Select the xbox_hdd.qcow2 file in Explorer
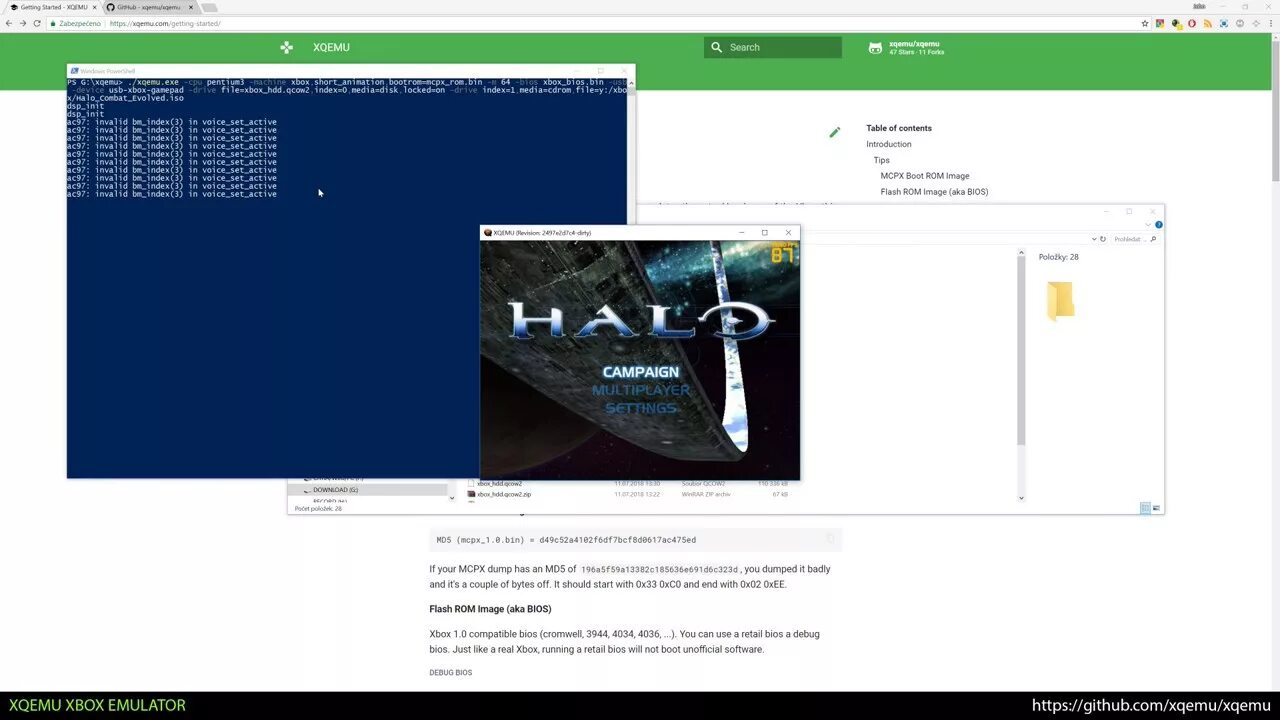This screenshot has height=720, width=1280. click(499, 484)
